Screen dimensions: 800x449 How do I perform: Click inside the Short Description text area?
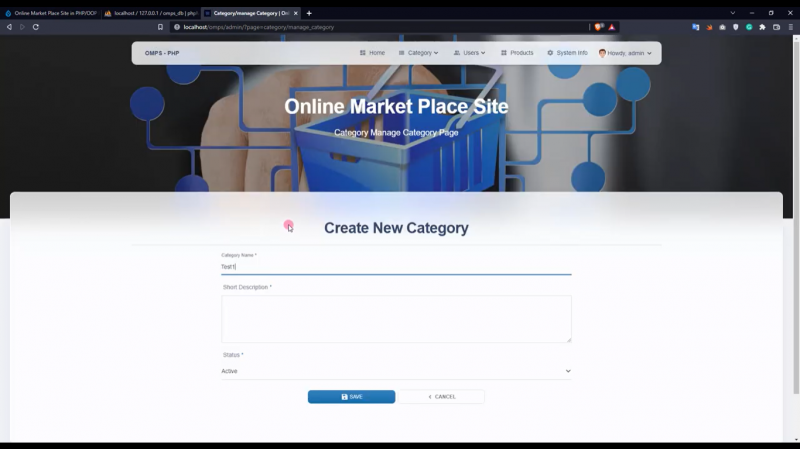(396, 319)
